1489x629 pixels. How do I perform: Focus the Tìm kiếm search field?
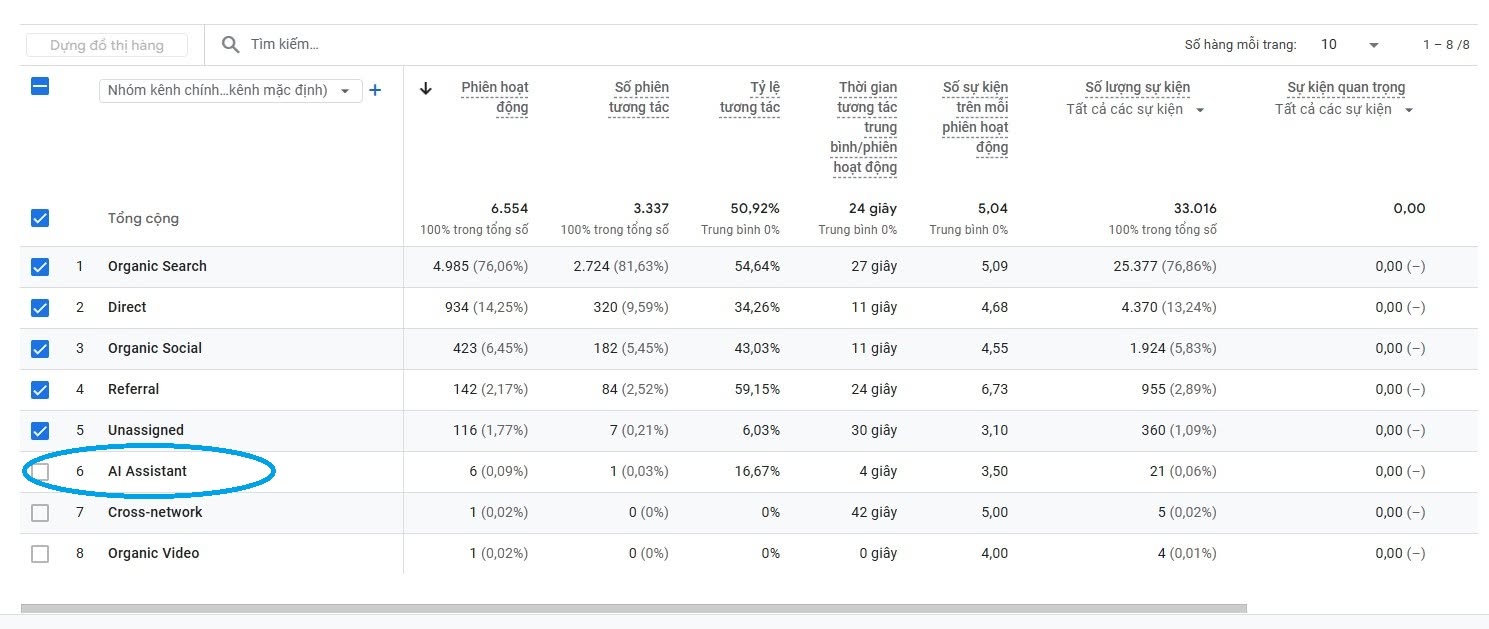coord(700,45)
